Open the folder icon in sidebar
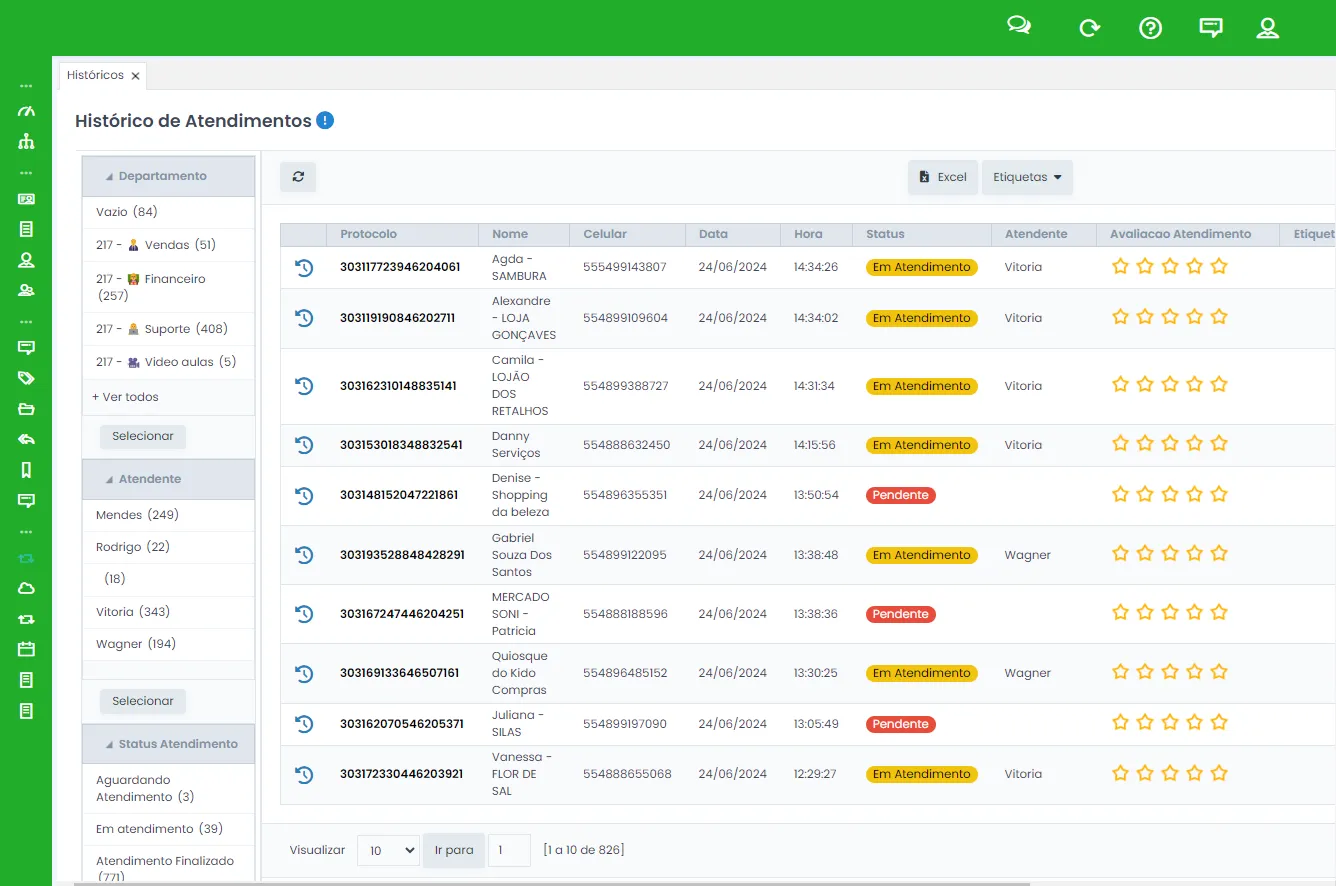The width and height of the screenshot is (1336, 886). [x=26, y=409]
